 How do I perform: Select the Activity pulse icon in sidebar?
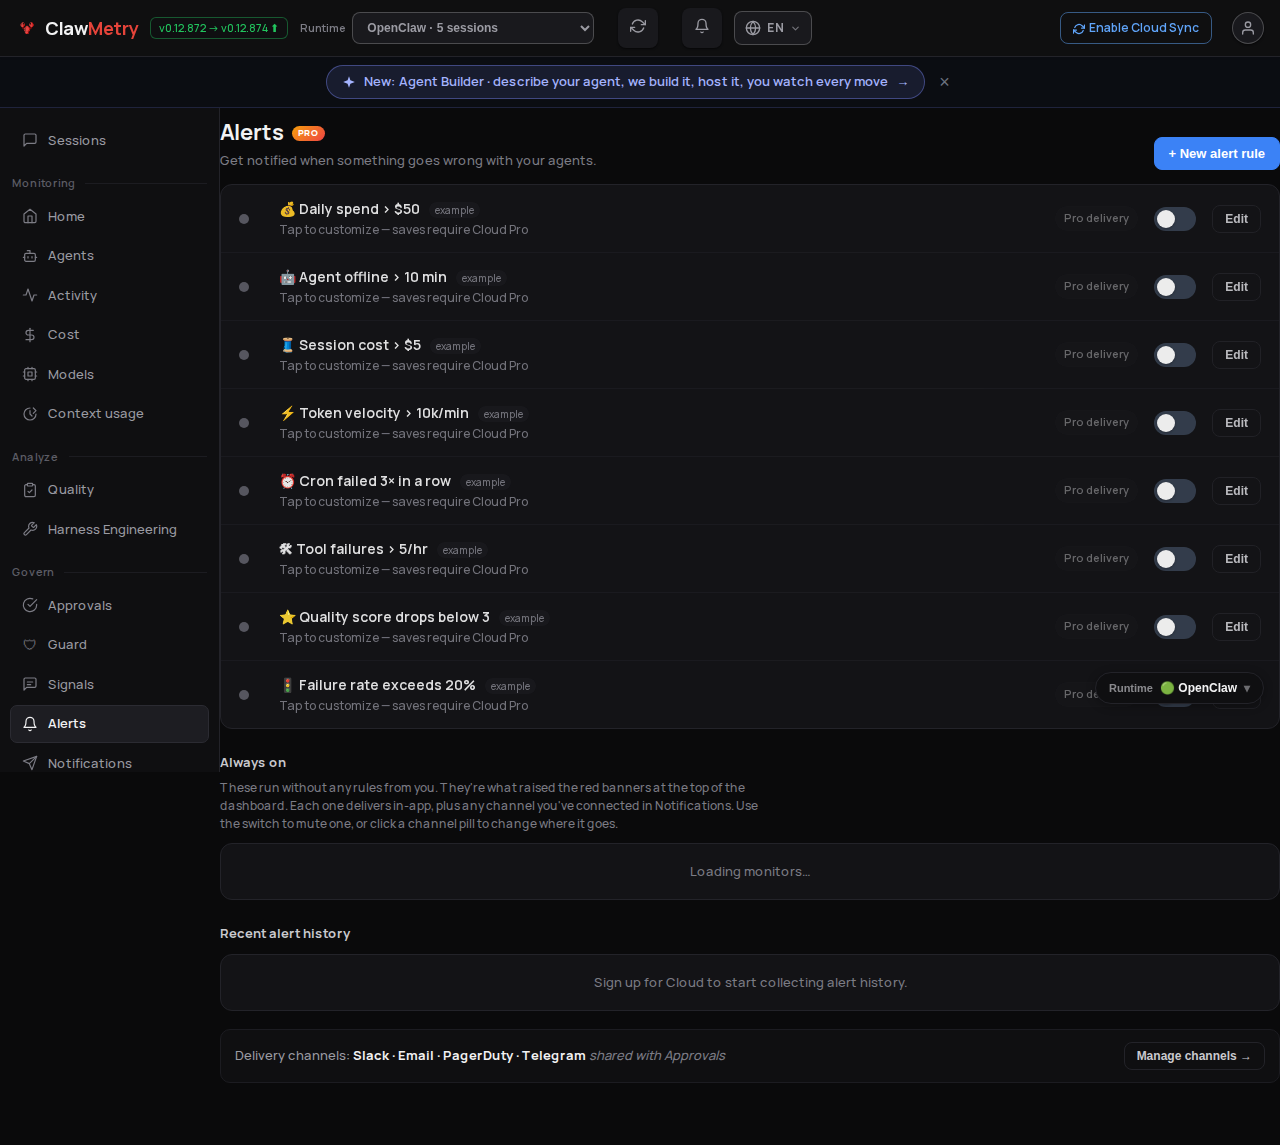30,295
